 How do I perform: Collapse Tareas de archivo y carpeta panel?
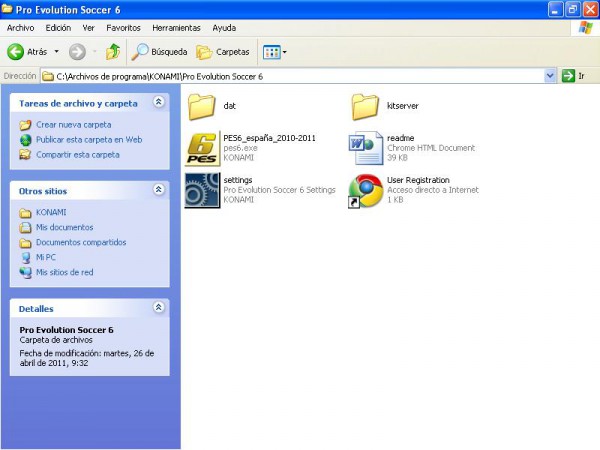(159, 101)
